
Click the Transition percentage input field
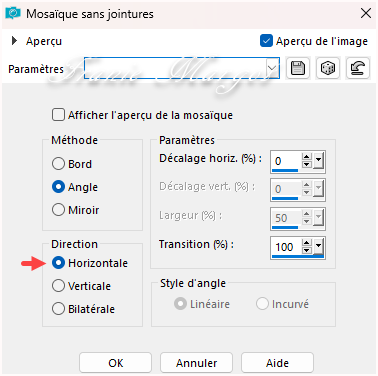pyautogui.click(x=286, y=247)
